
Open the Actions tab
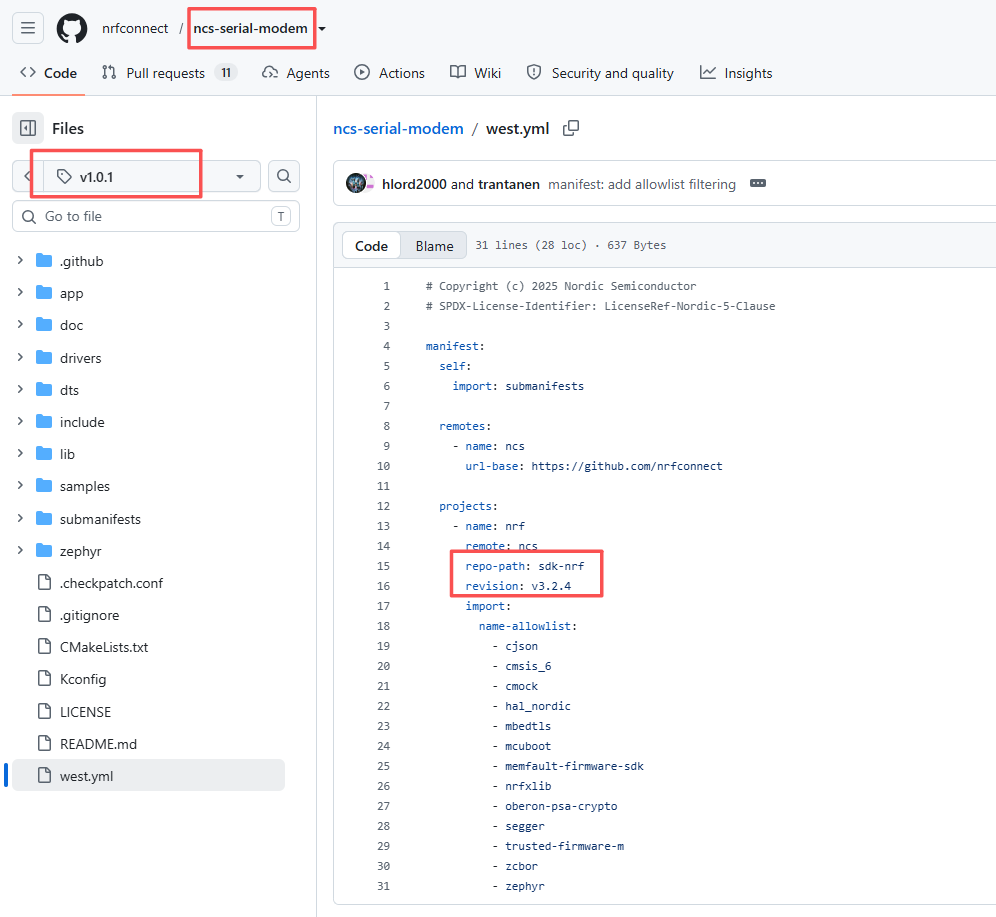pyautogui.click(x=389, y=73)
